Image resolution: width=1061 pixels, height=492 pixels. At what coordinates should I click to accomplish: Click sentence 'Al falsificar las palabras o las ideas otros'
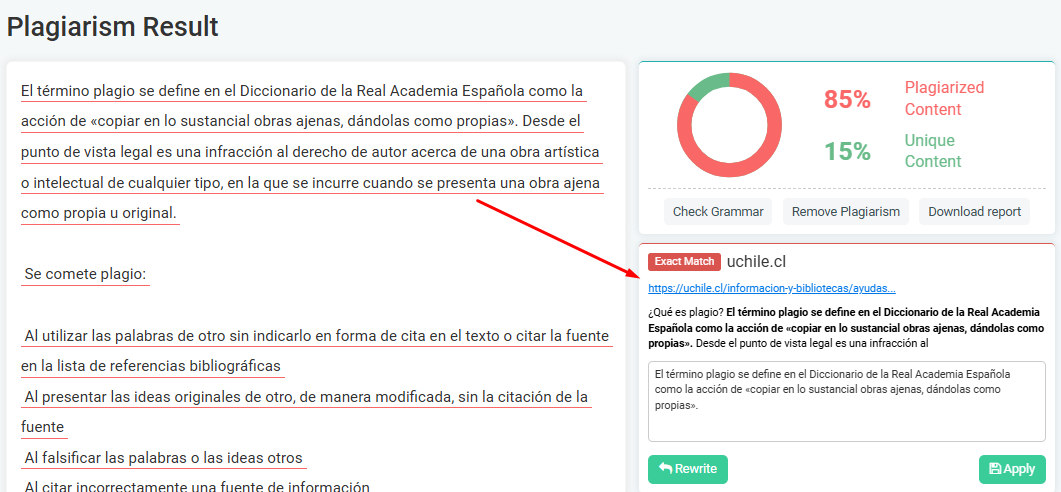163,457
